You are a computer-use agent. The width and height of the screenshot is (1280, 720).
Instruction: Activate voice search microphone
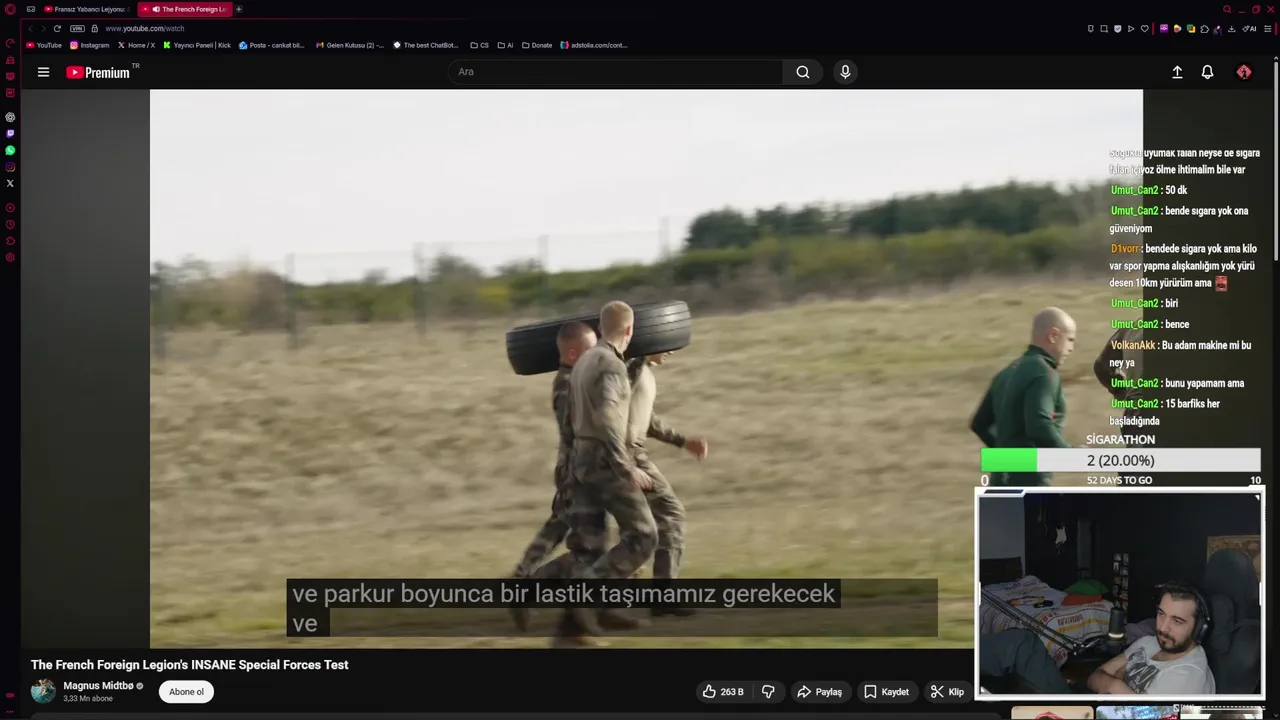click(845, 72)
